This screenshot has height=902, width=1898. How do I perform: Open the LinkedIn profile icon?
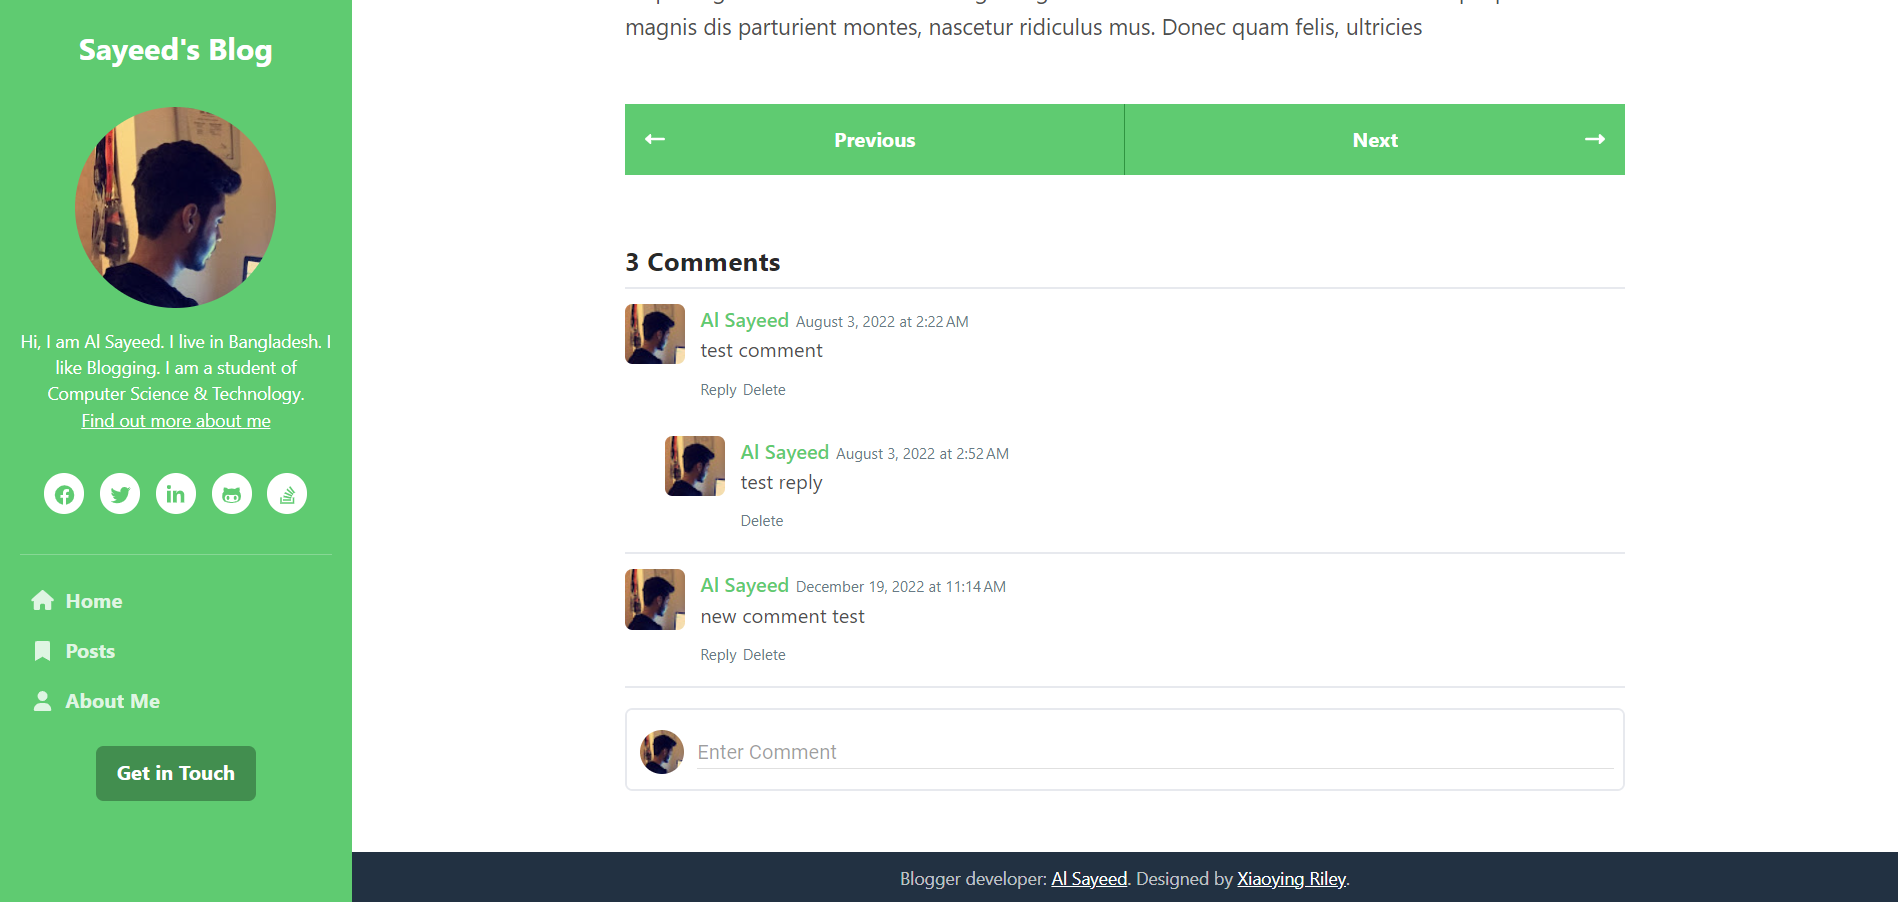tap(176, 494)
